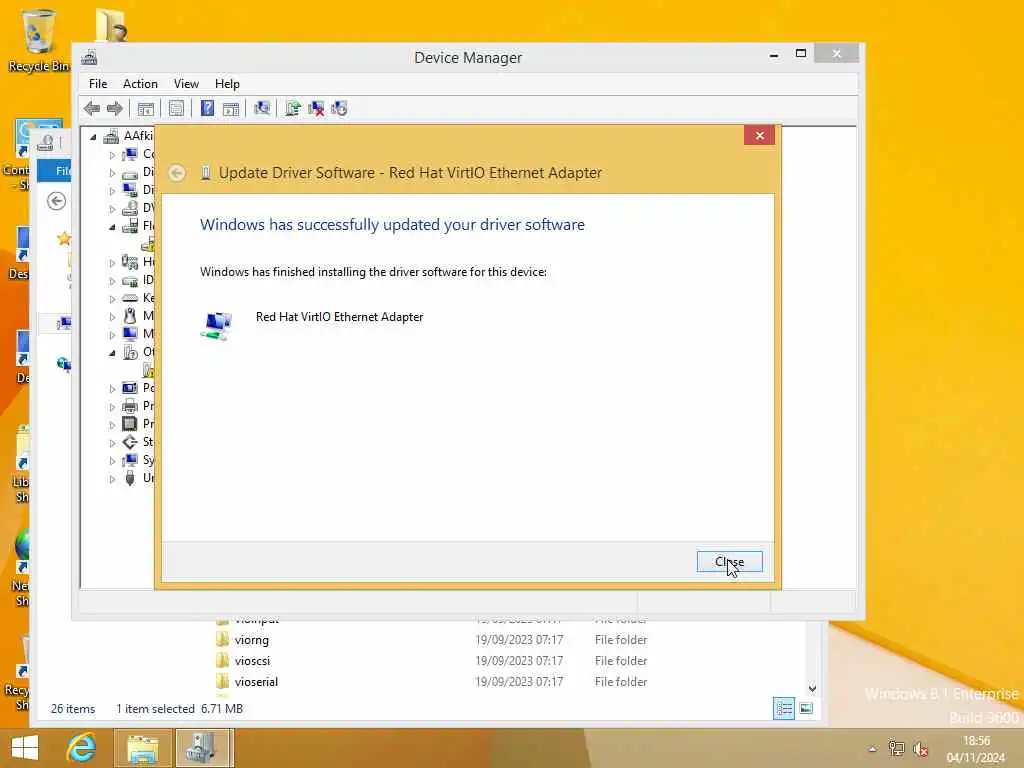
Task: Click Uninstall device icon with red X
Action: [x=316, y=108]
